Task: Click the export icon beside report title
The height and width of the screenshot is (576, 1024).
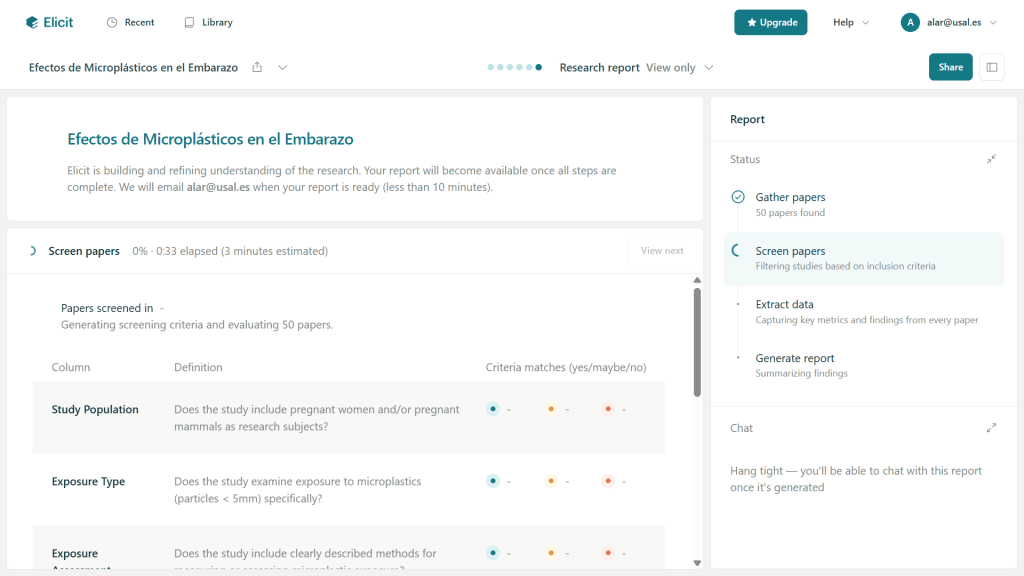Action: coord(257,67)
